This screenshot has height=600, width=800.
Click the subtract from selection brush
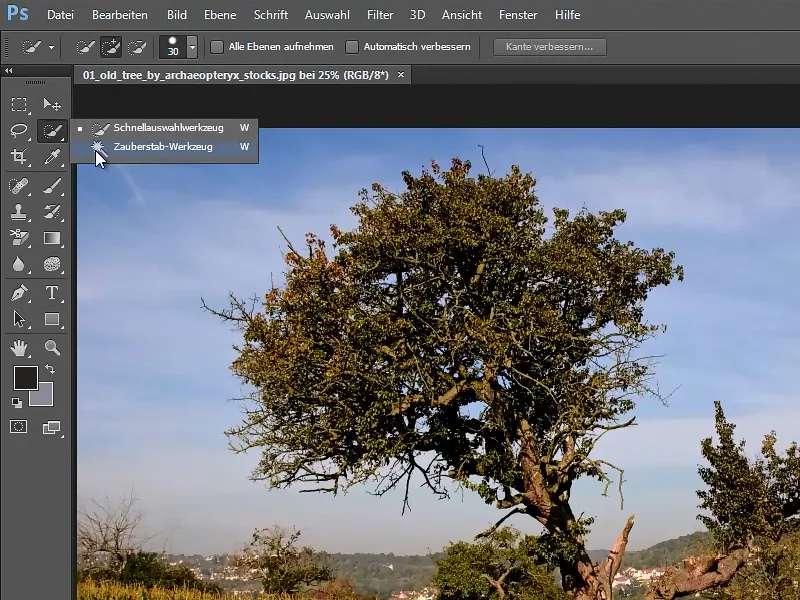pos(137,47)
